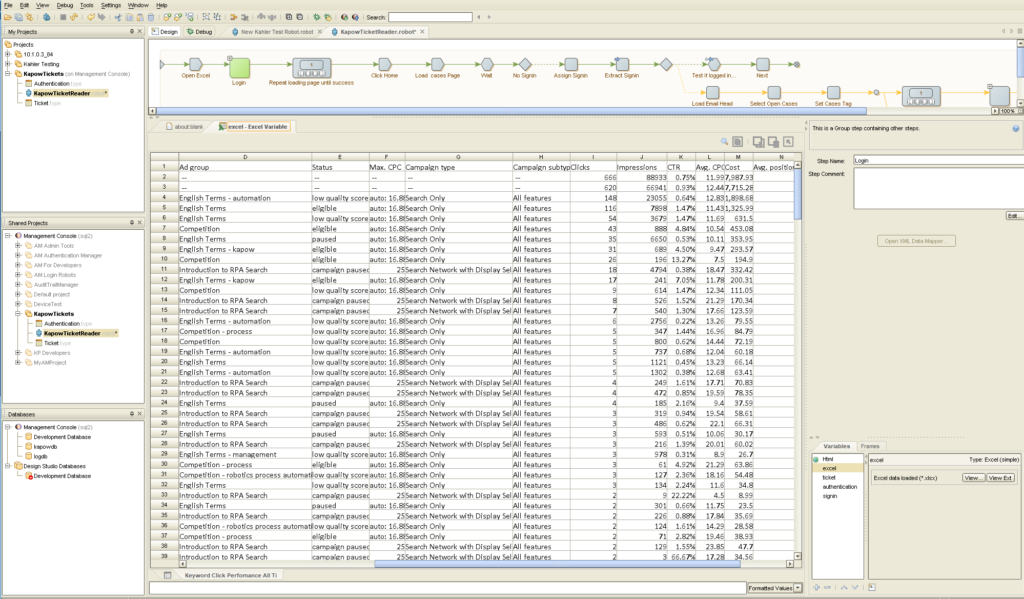1024x599 pixels.
Task: Move variable down with the down arrow icon
Action: [855, 587]
